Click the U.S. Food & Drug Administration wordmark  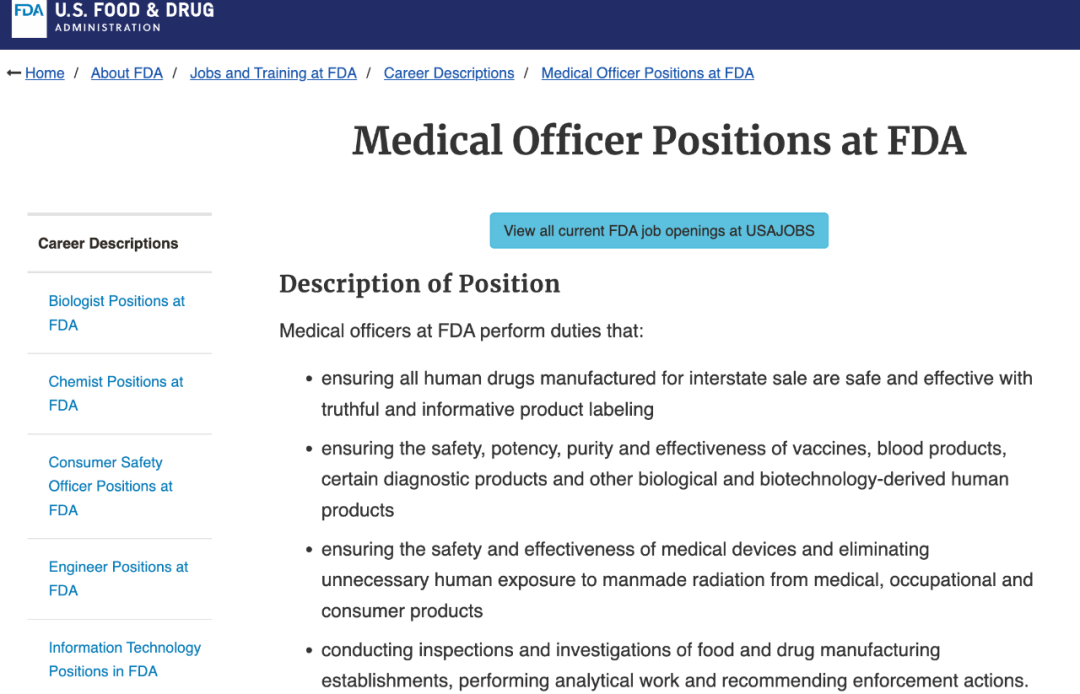[x=134, y=16]
